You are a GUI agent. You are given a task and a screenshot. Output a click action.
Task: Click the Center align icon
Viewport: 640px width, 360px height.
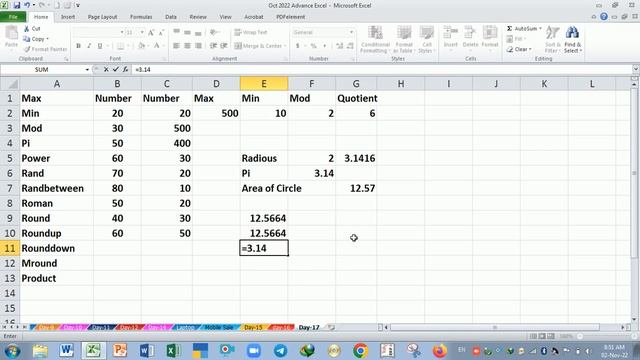coord(187,46)
